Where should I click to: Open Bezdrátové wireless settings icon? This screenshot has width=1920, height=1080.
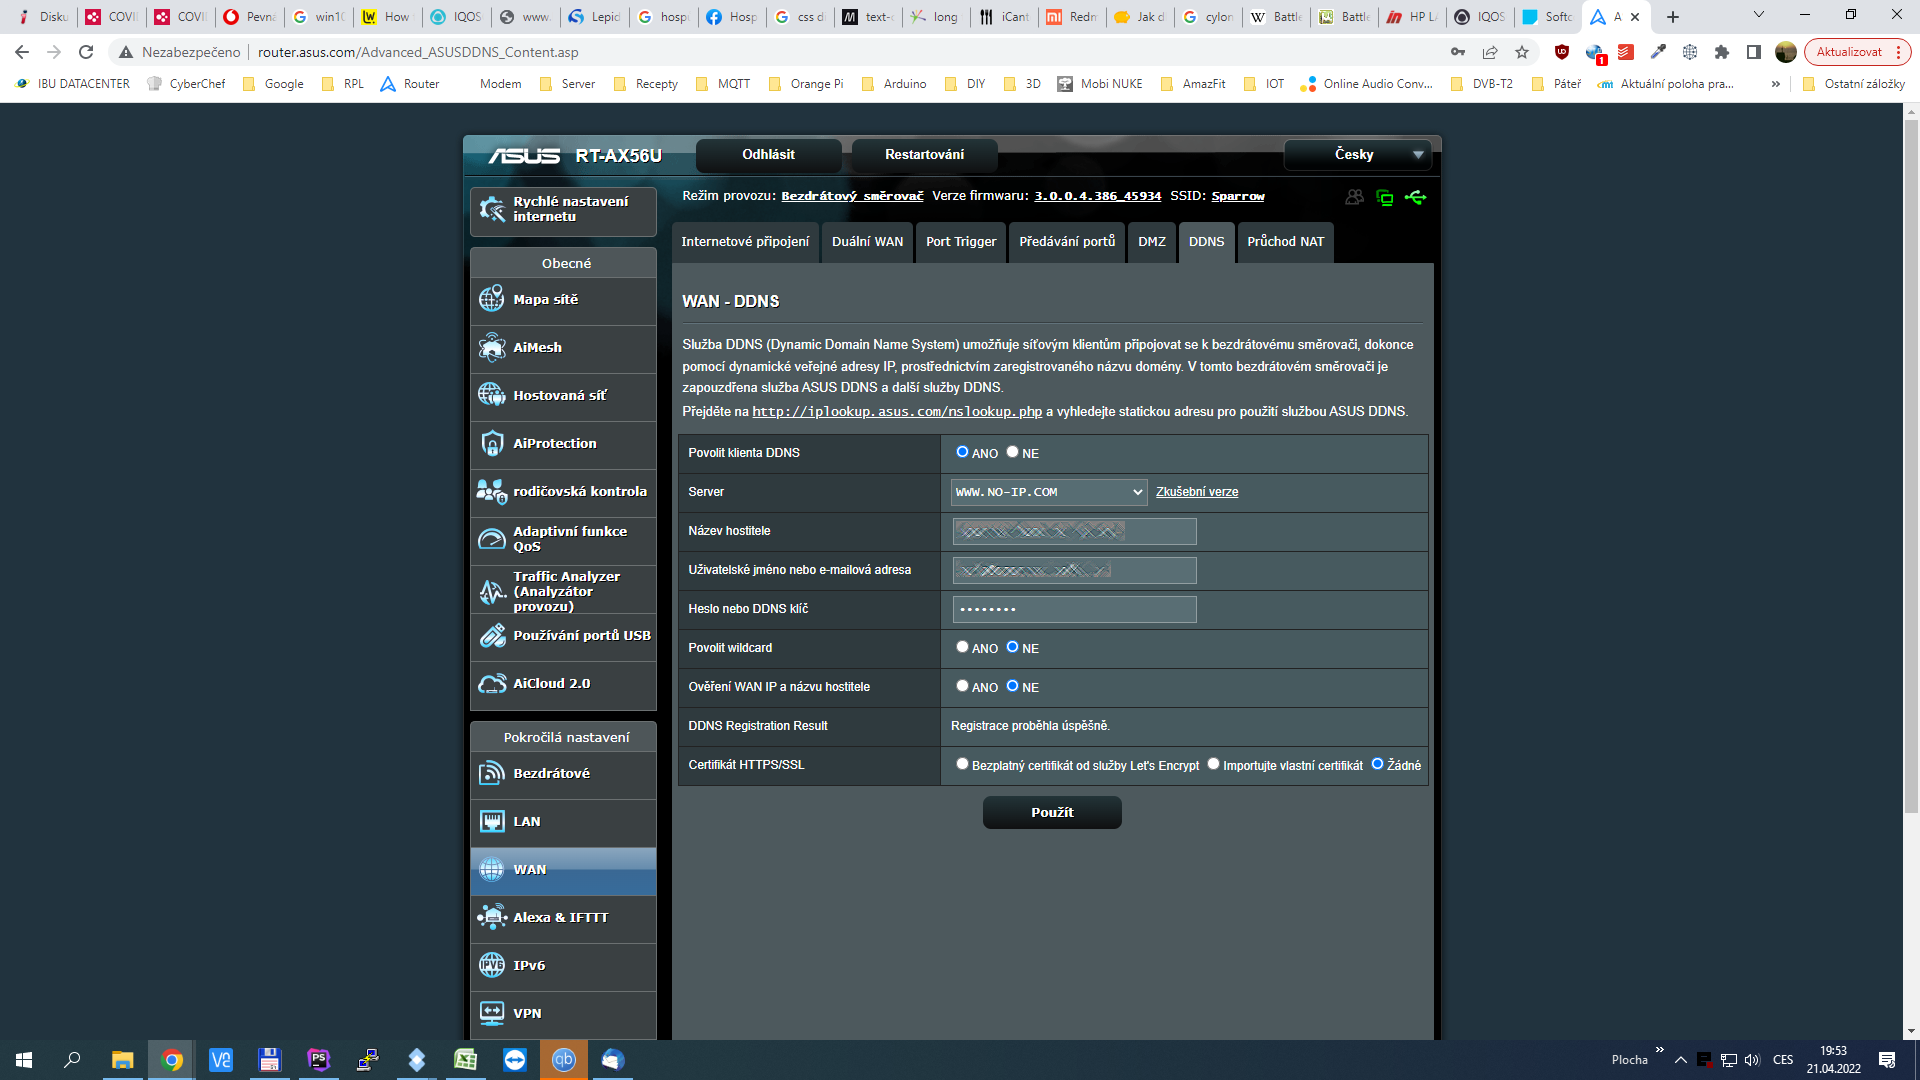[491, 773]
